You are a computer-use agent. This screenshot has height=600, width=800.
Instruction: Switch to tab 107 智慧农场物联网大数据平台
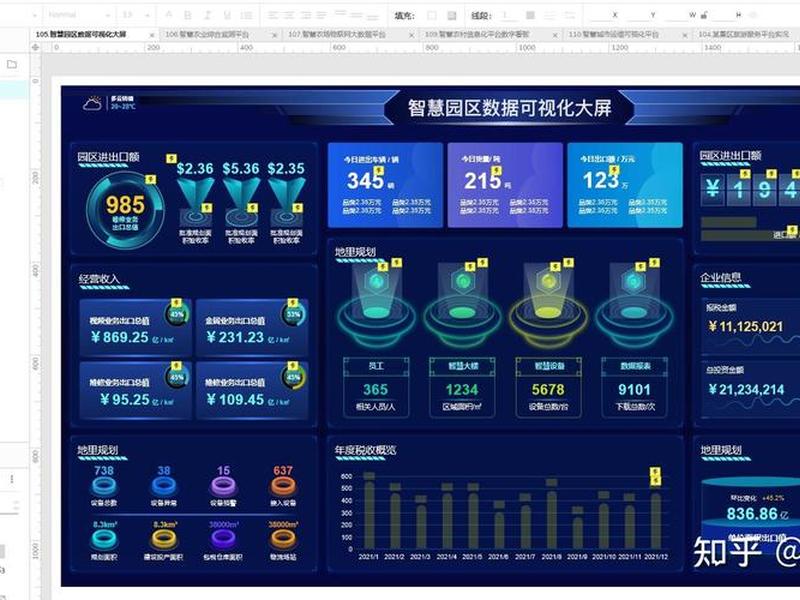click(x=337, y=34)
